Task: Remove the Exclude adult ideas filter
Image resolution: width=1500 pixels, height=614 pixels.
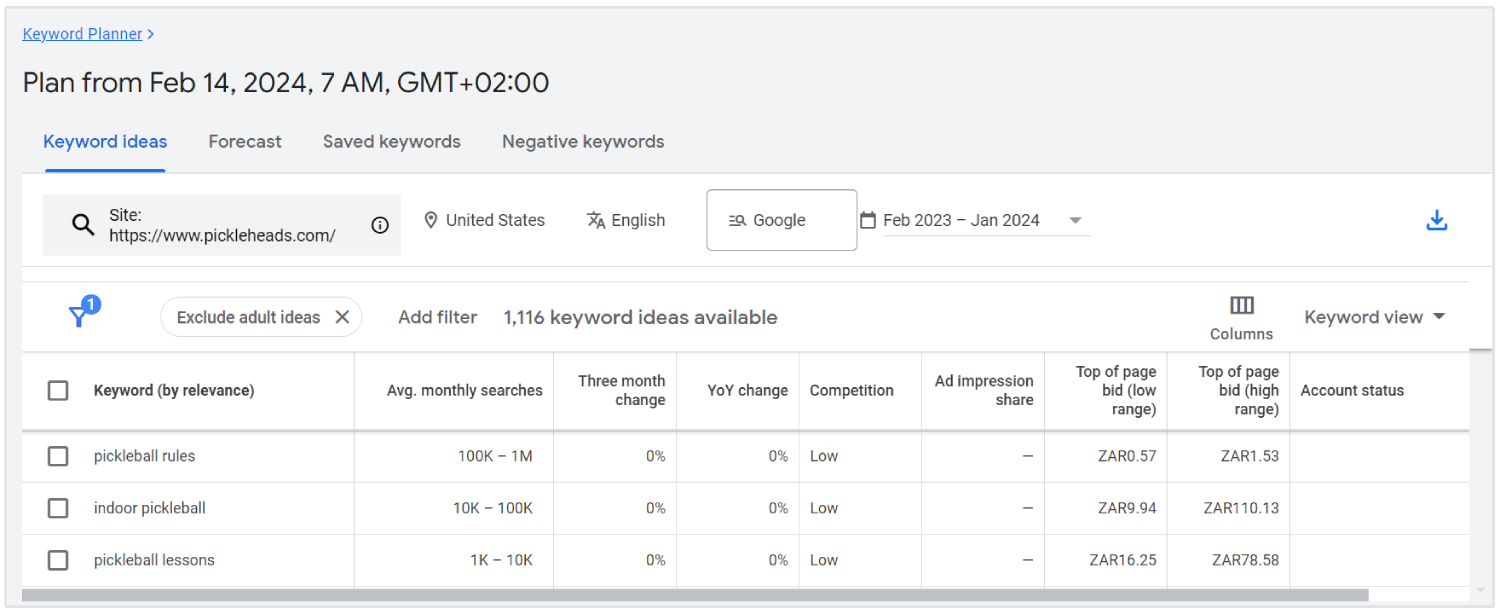Action: tap(342, 317)
